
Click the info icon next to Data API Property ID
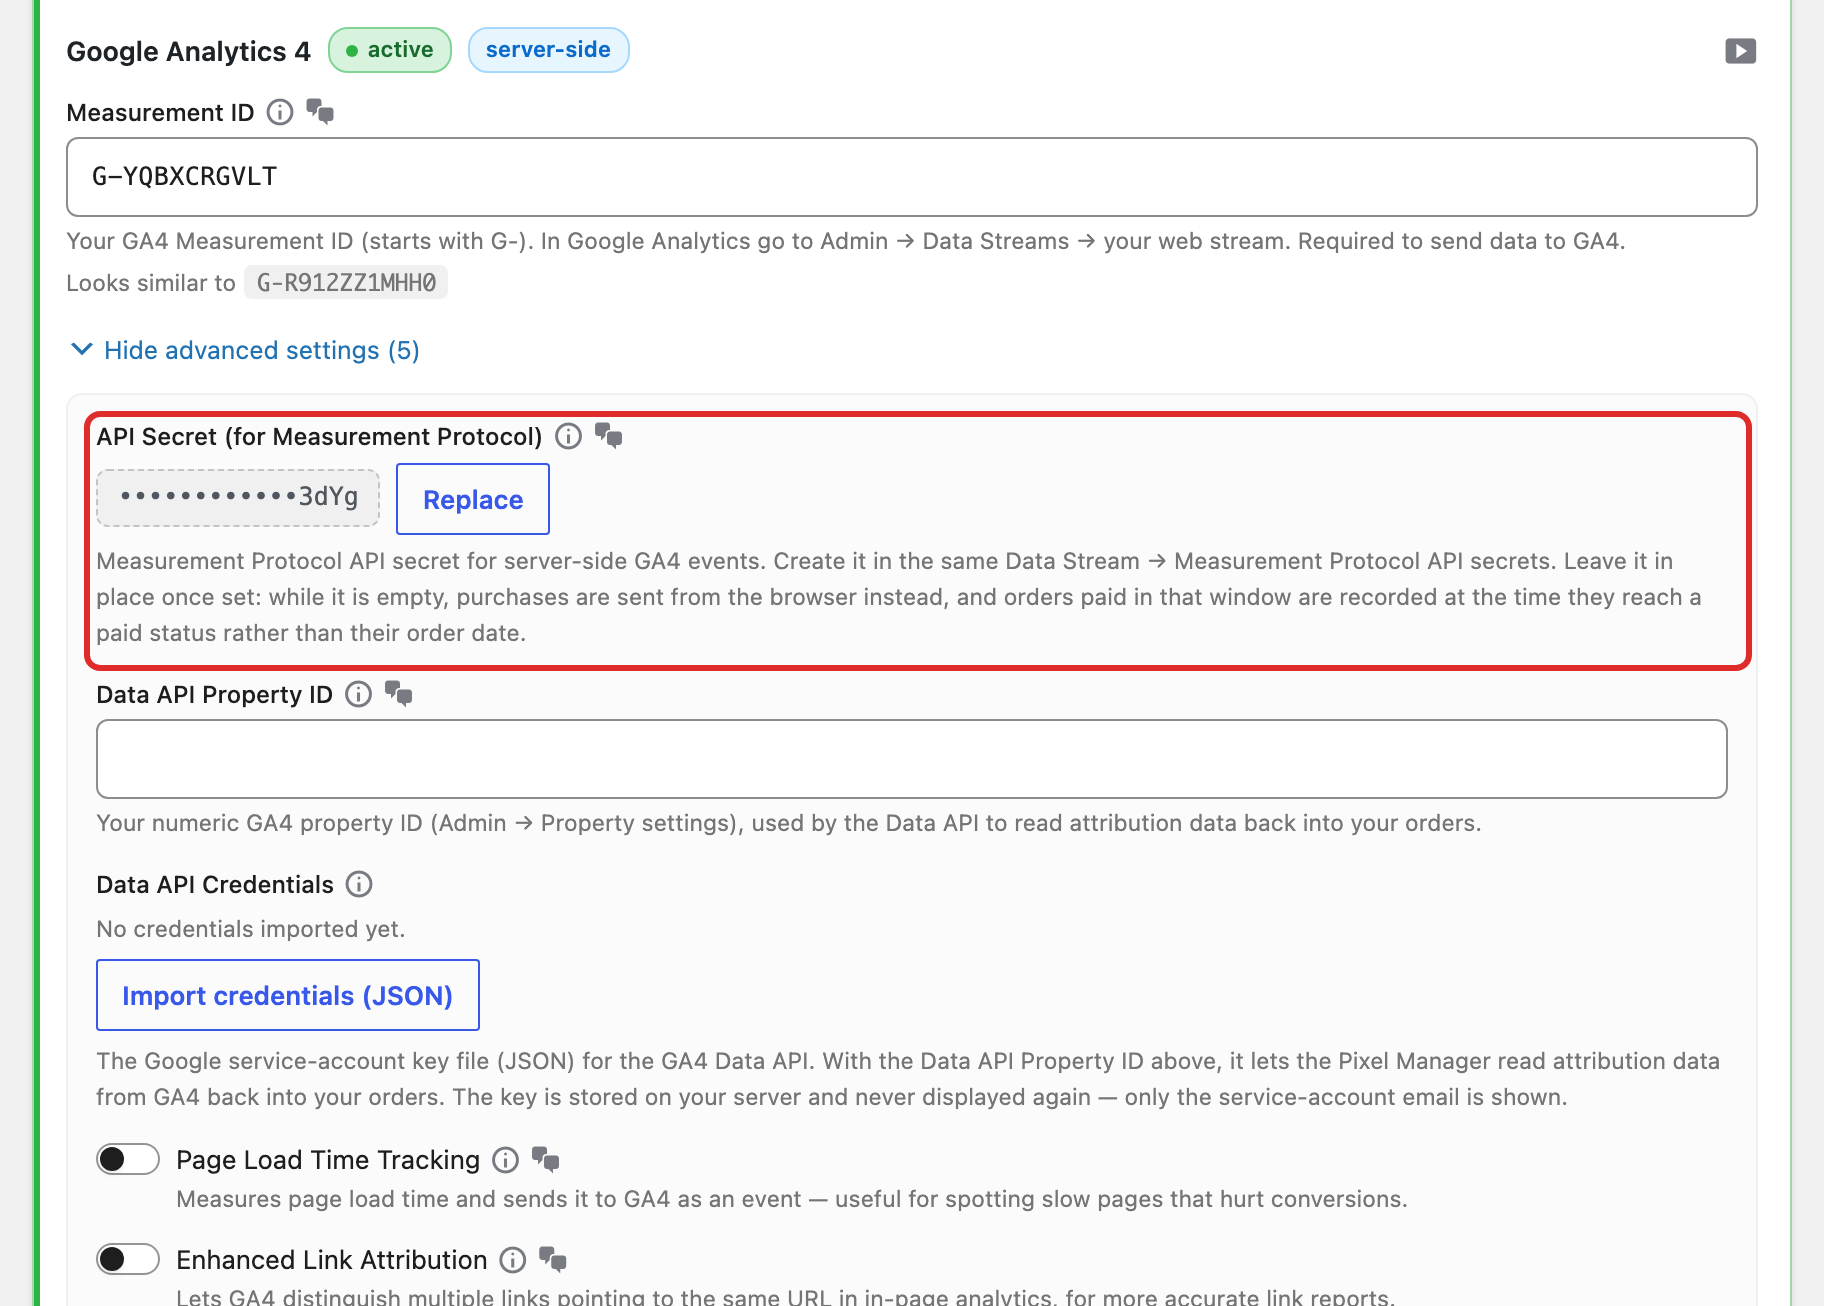click(x=358, y=694)
